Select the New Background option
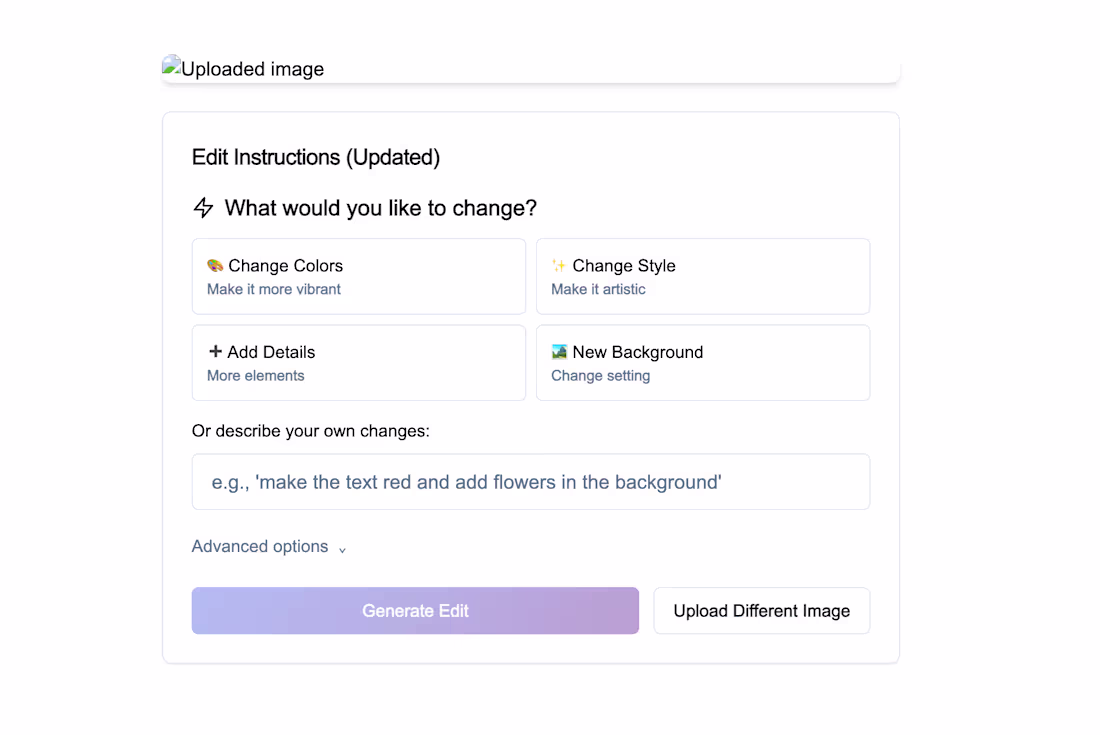Image resolution: width=1100 pixels, height=735 pixels. click(702, 362)
